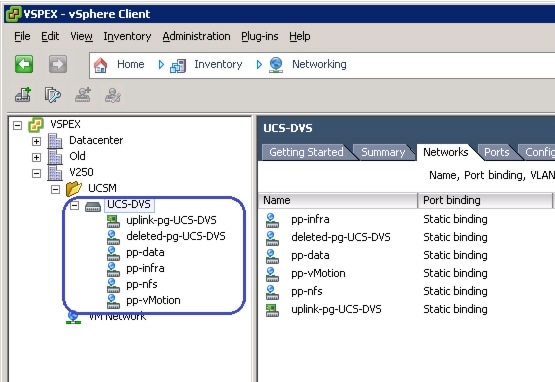This screenshot has width=555, height=382.
Task: Open the Plug-ins menu
Action: 260,36
